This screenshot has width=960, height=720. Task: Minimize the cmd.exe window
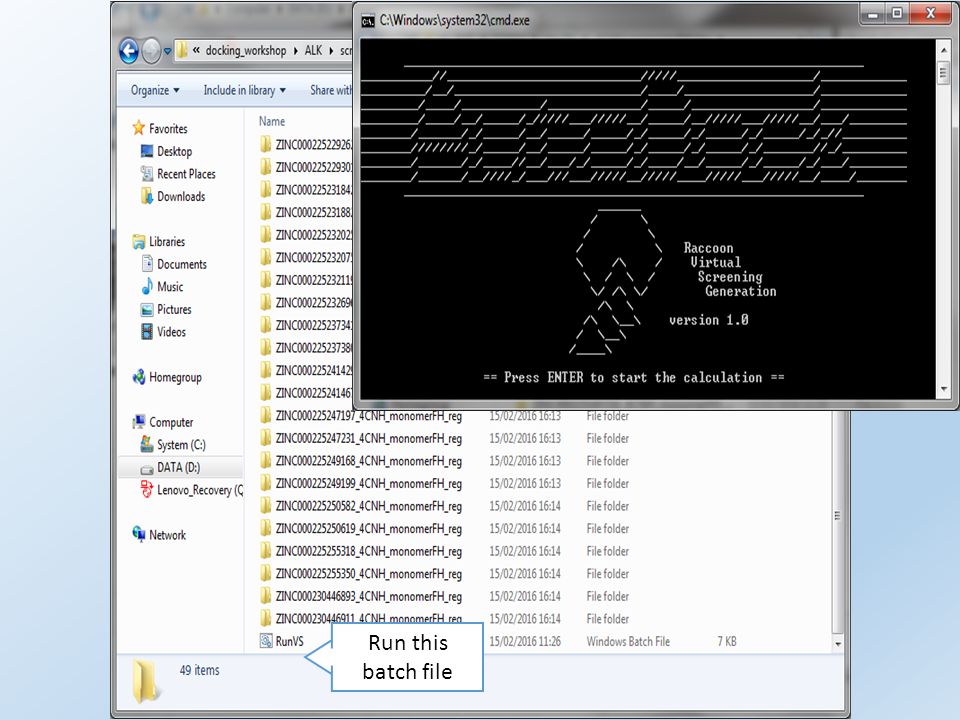click(874, 13)
